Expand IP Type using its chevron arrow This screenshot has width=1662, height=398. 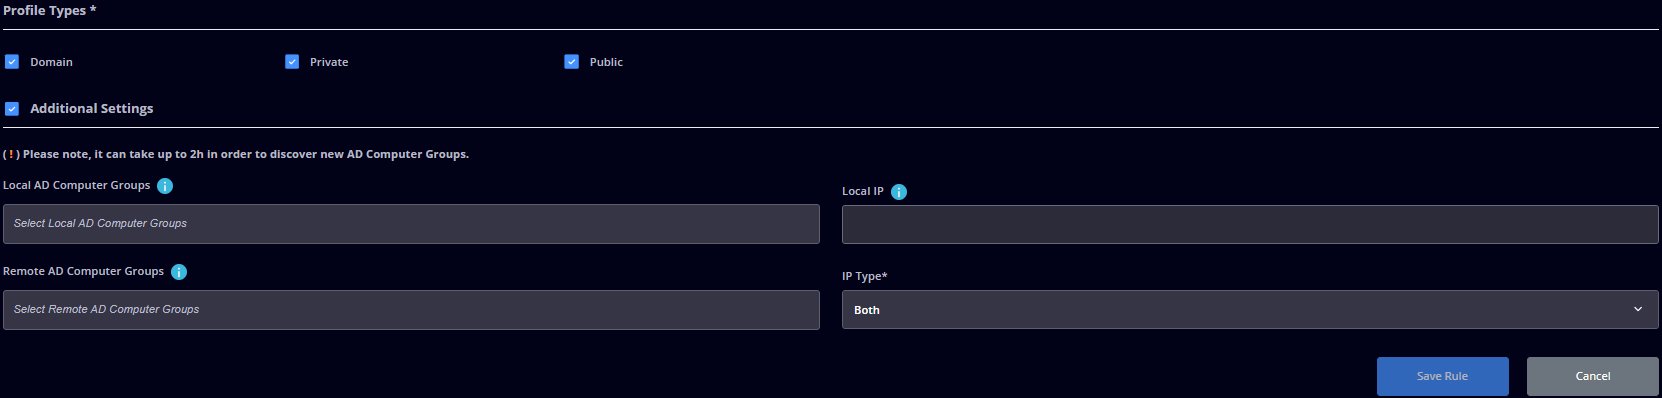1638,310
